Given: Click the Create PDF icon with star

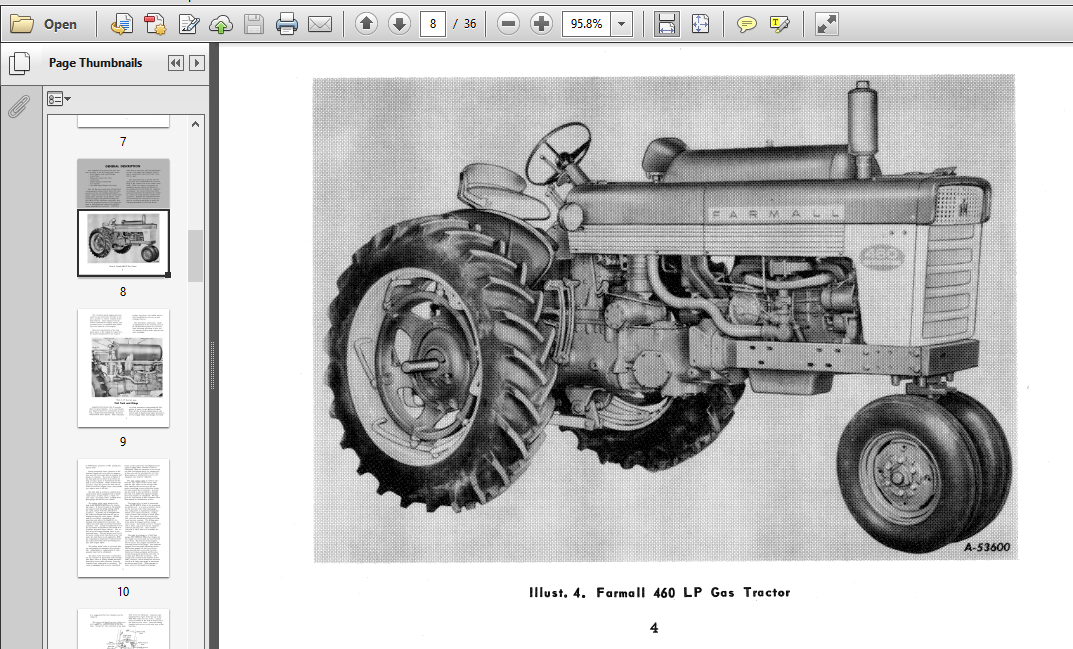Looking at the screenshot, I should [155, 25].
